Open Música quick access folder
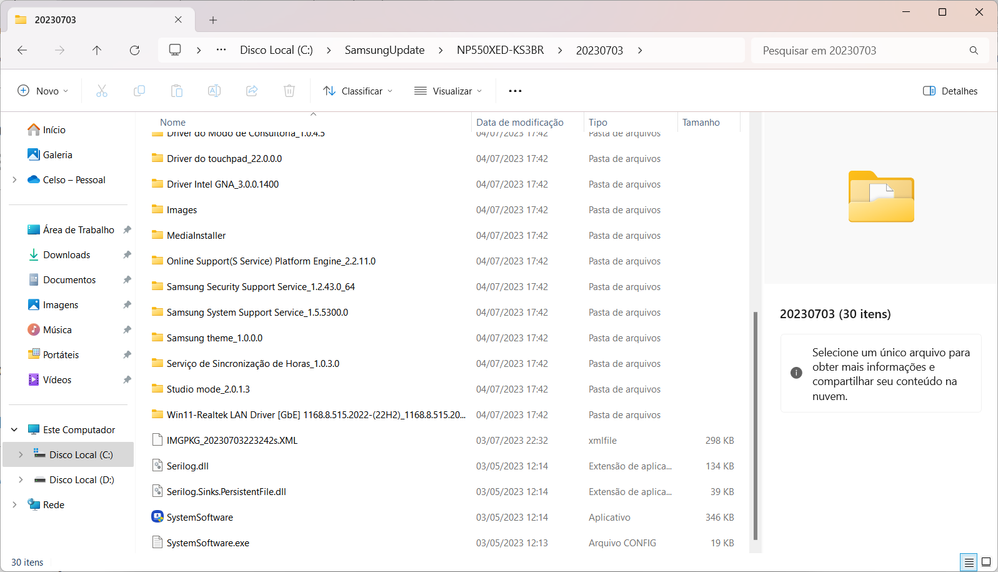This screenshot has height=572, width=998. 57,330
